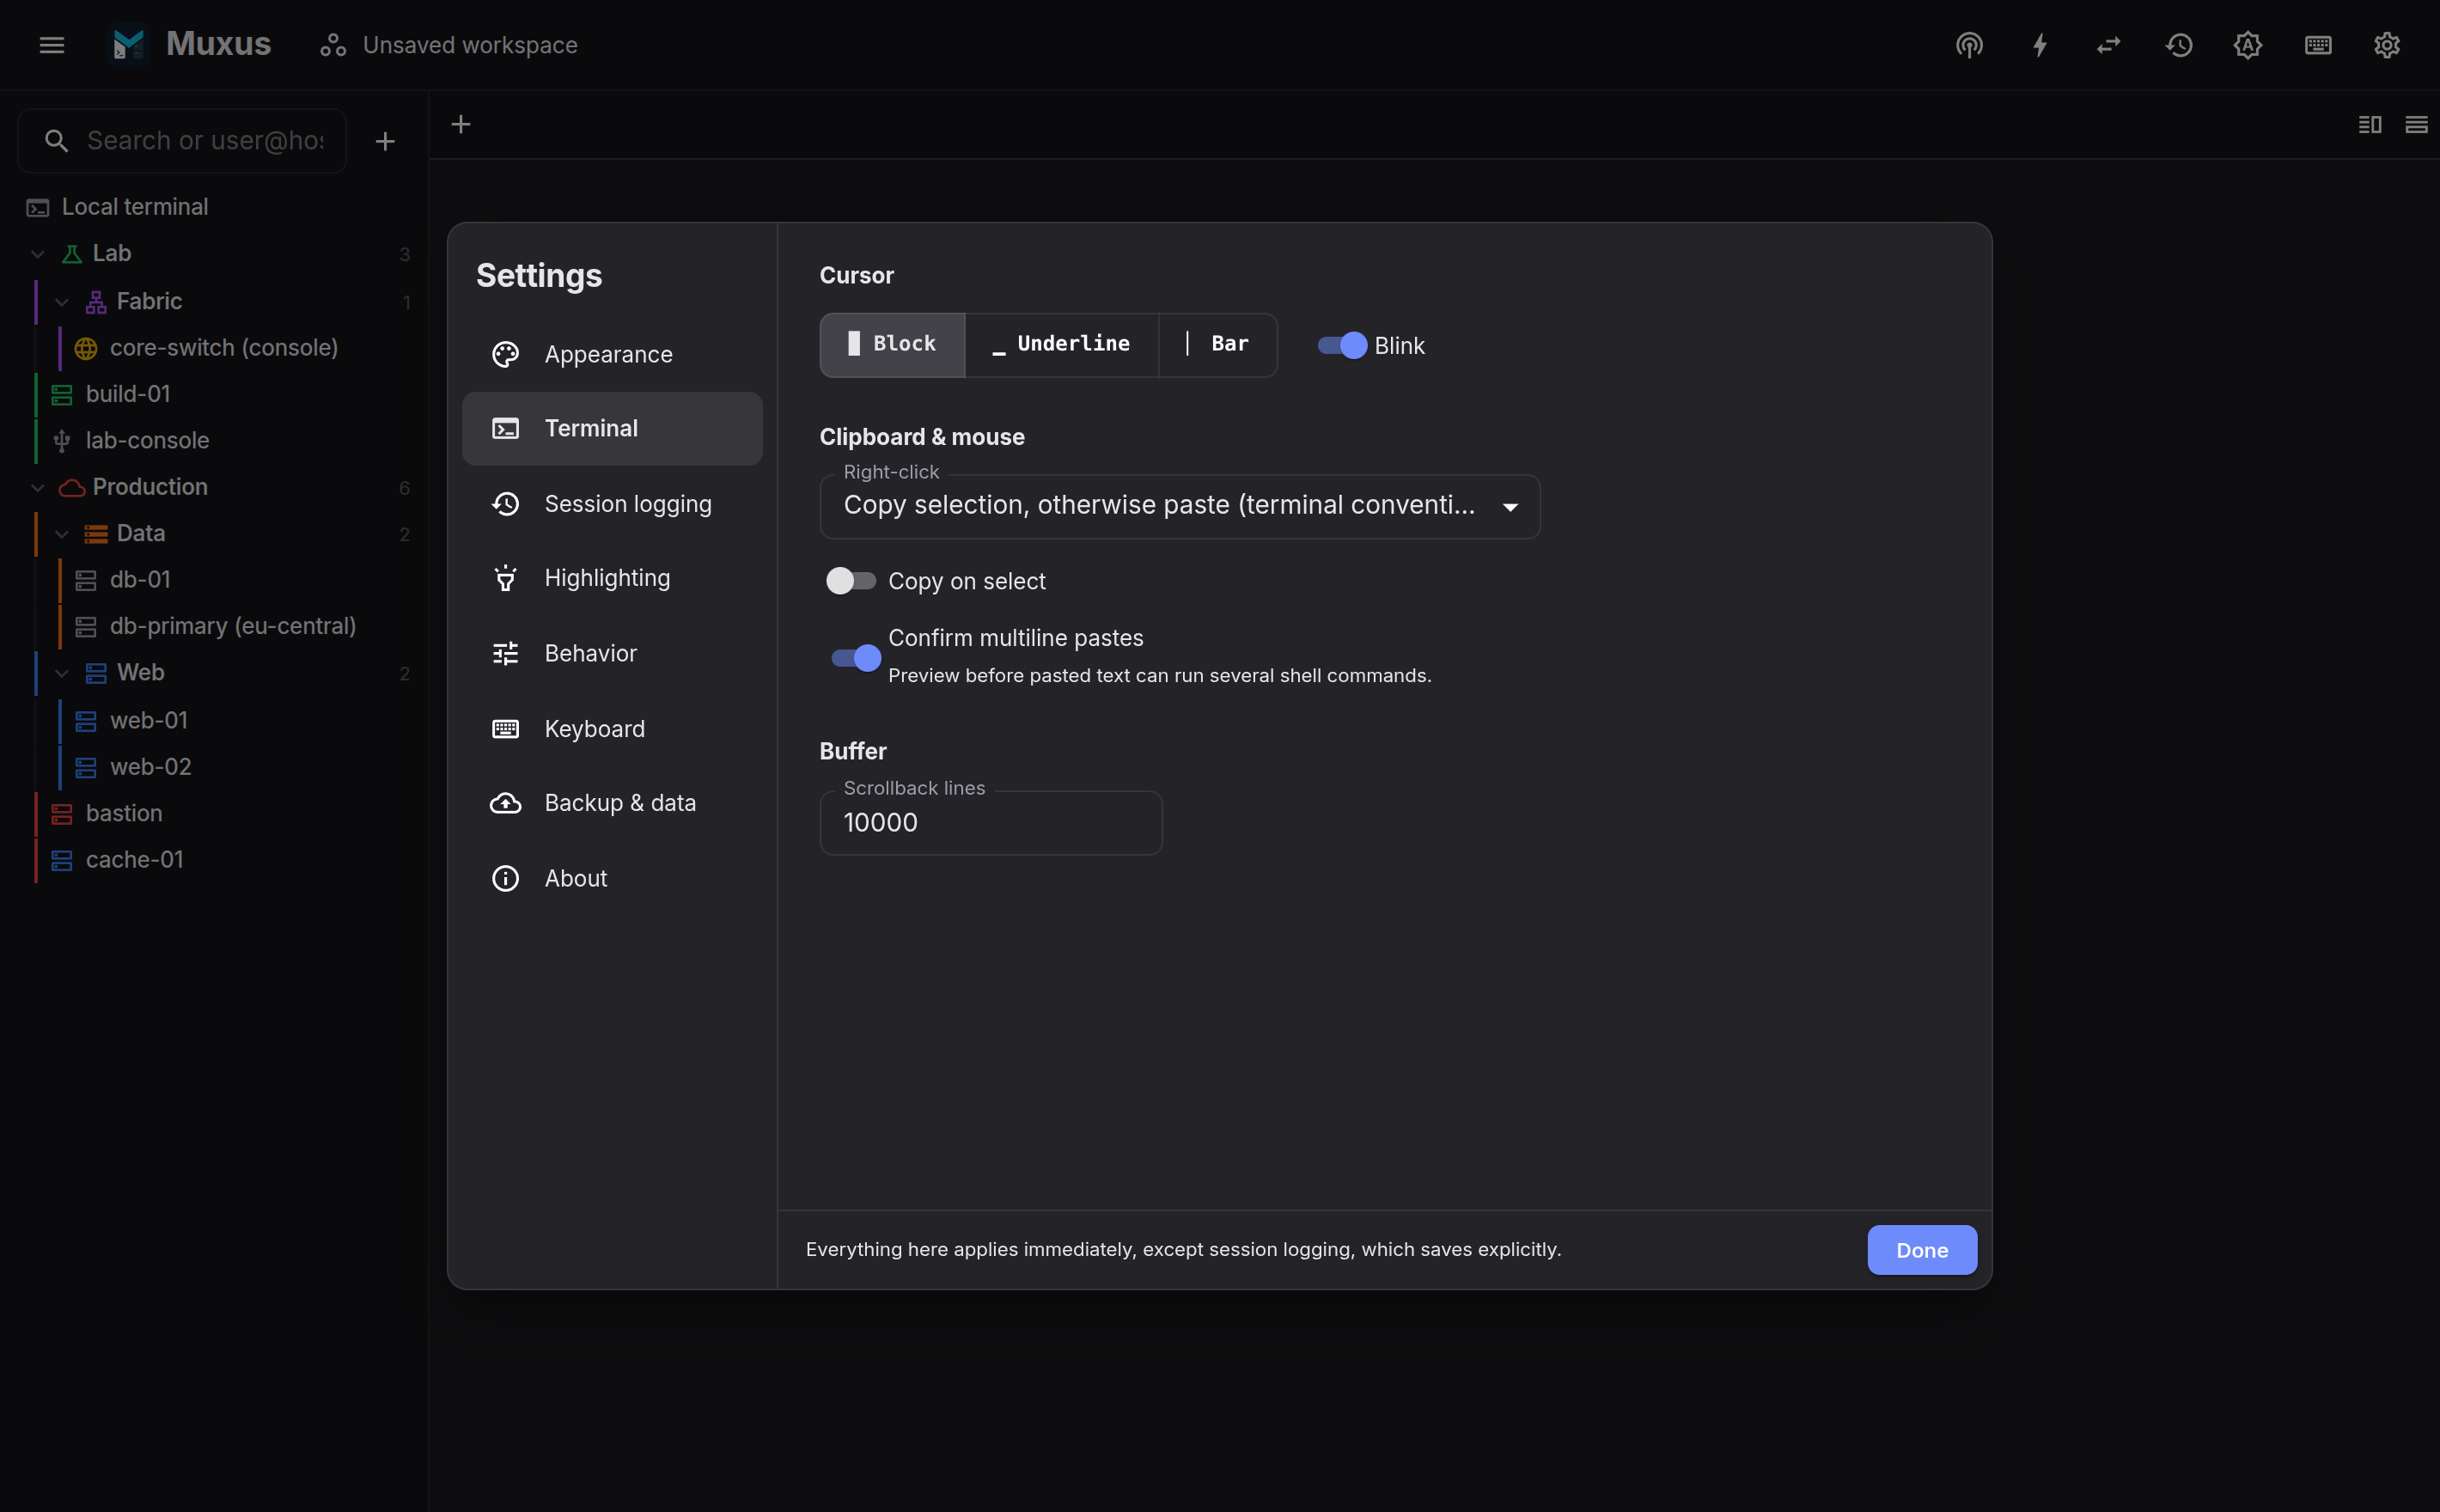Image resolution: width=2440 pixels, height=1512 pixels.
Task: Click the Scrollback lines input field
Action: coord(991,823)
